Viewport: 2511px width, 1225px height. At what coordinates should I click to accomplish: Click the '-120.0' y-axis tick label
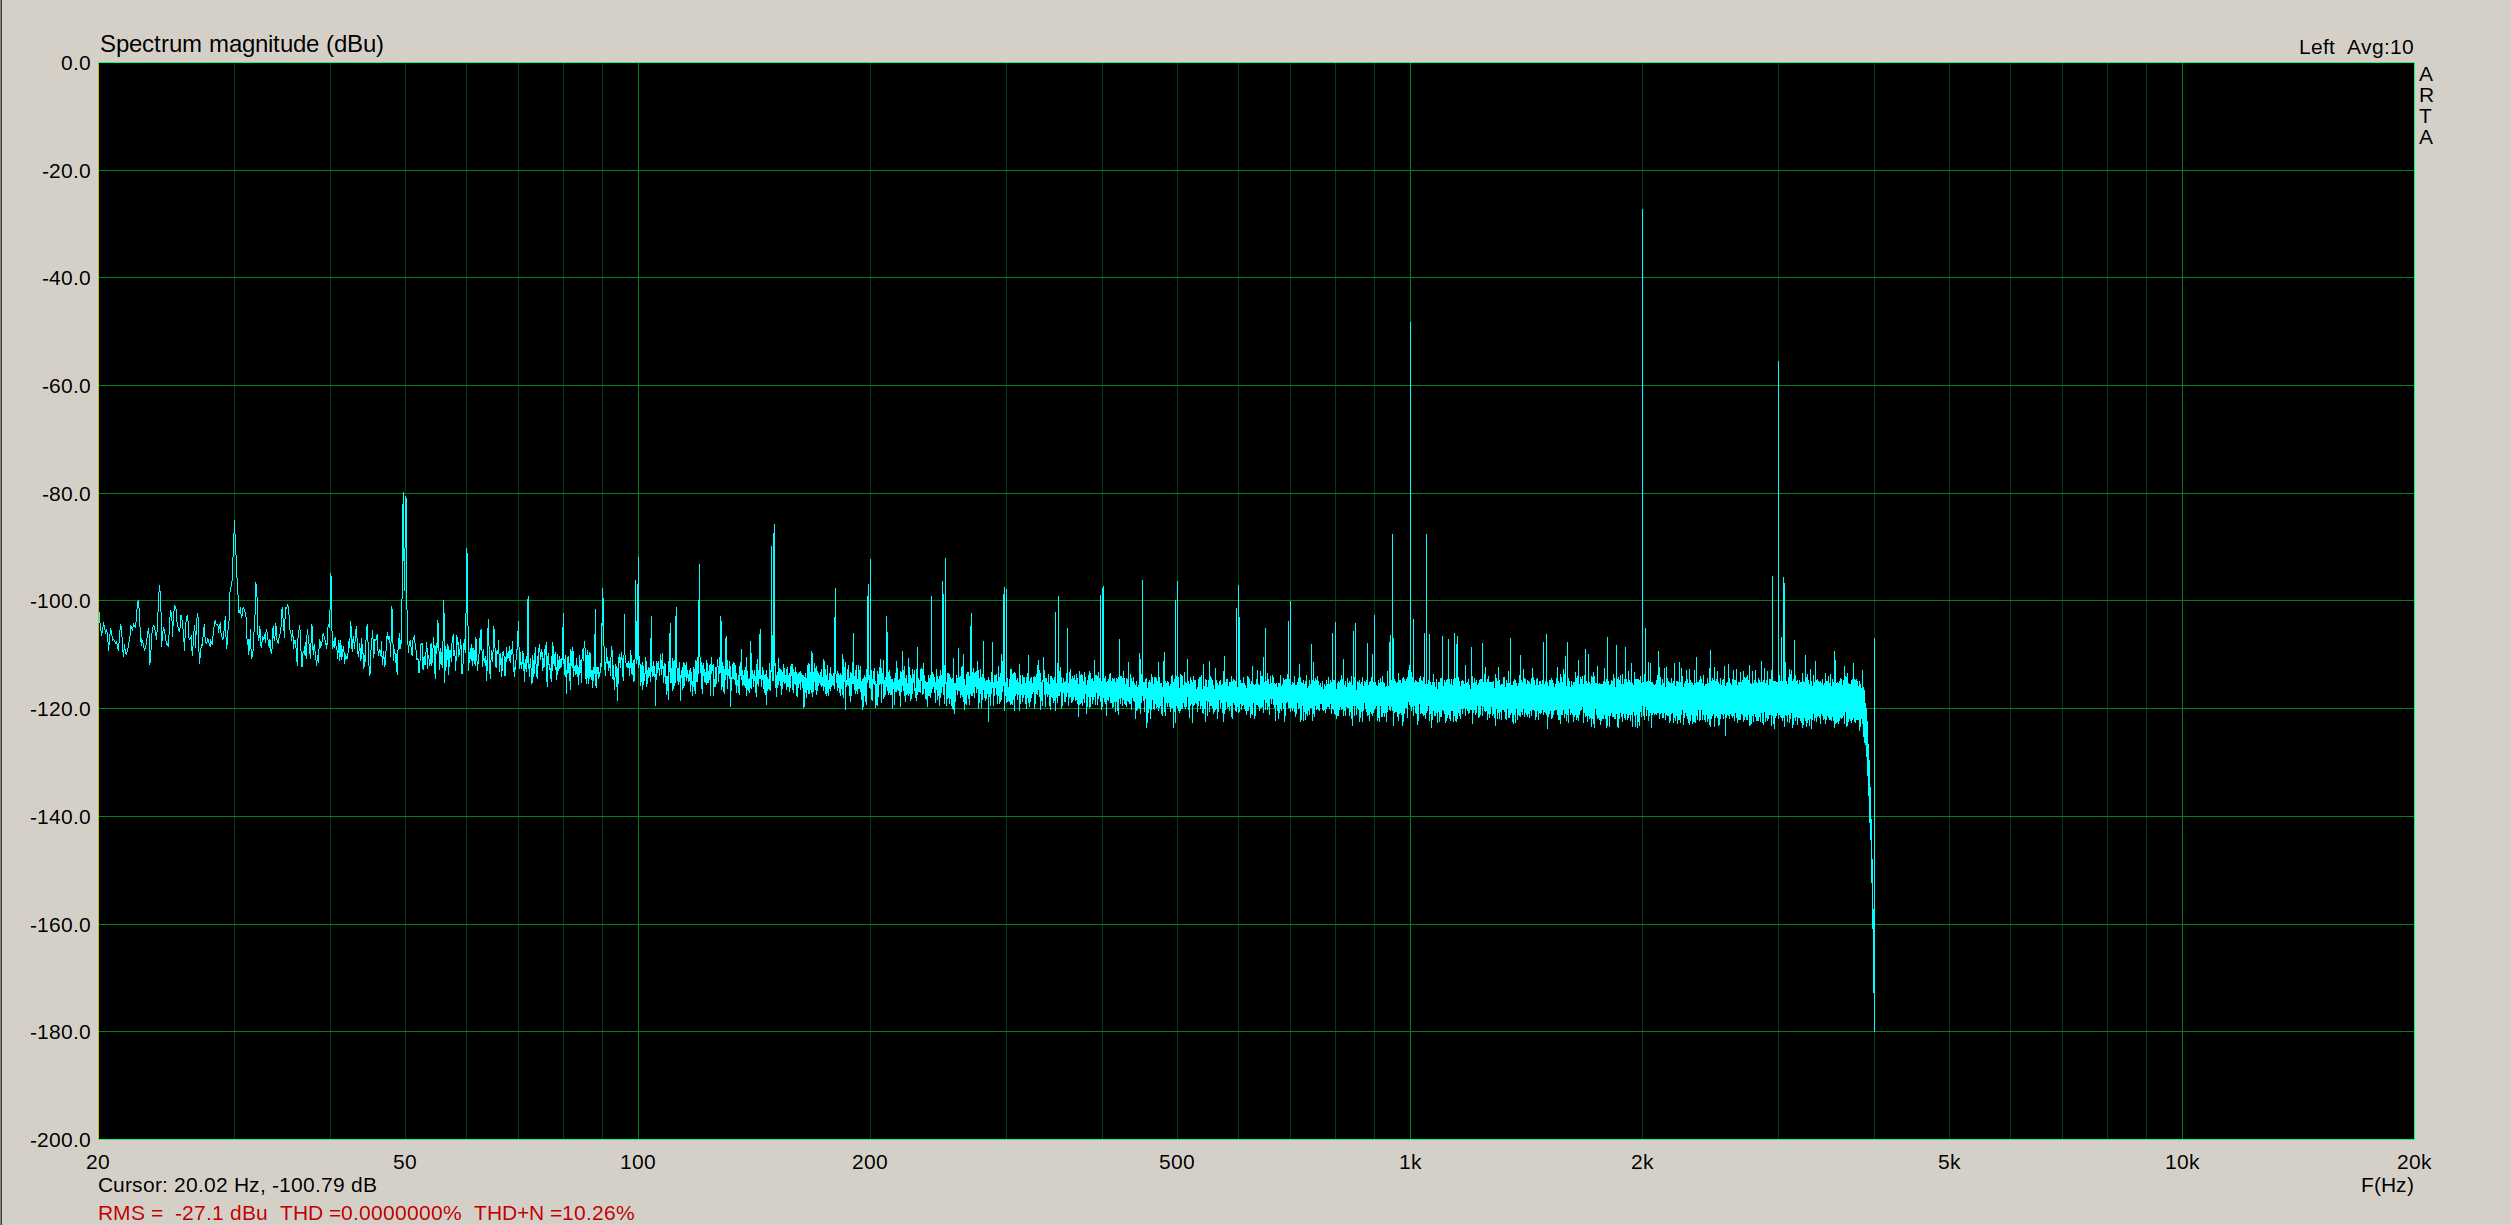(x=61, y=709)
